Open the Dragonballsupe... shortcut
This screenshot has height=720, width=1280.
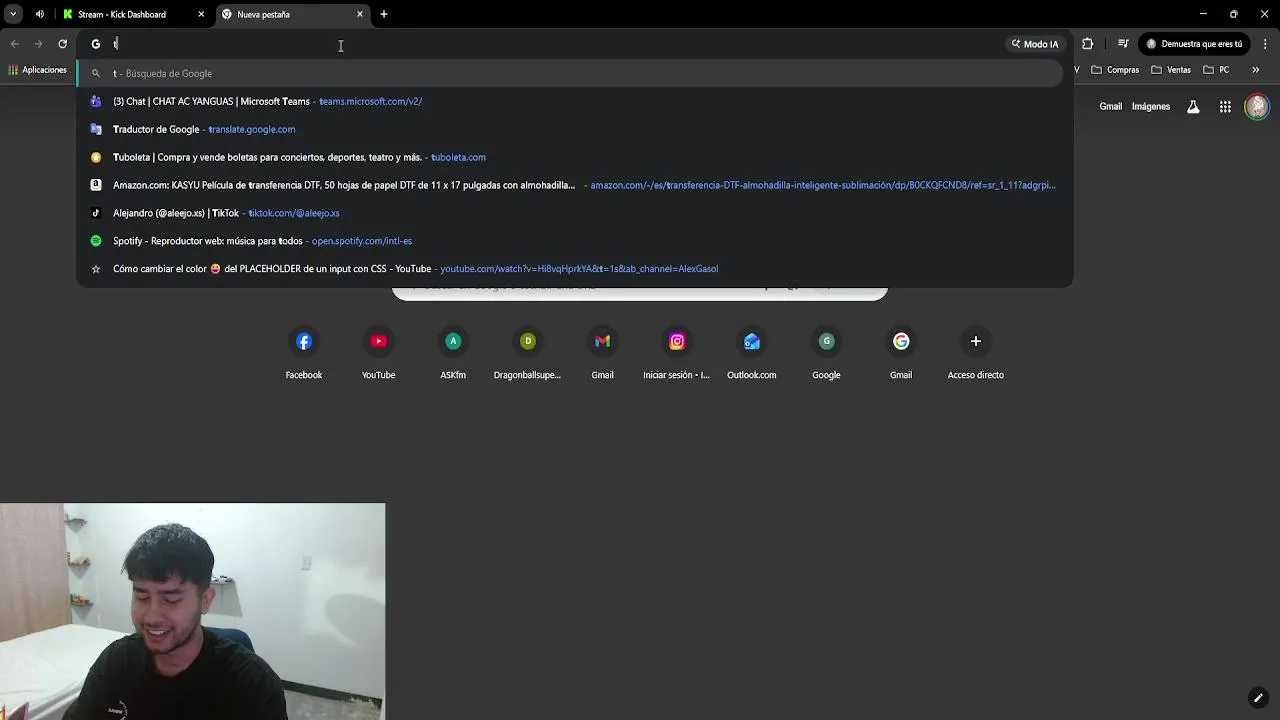(527, 354)
